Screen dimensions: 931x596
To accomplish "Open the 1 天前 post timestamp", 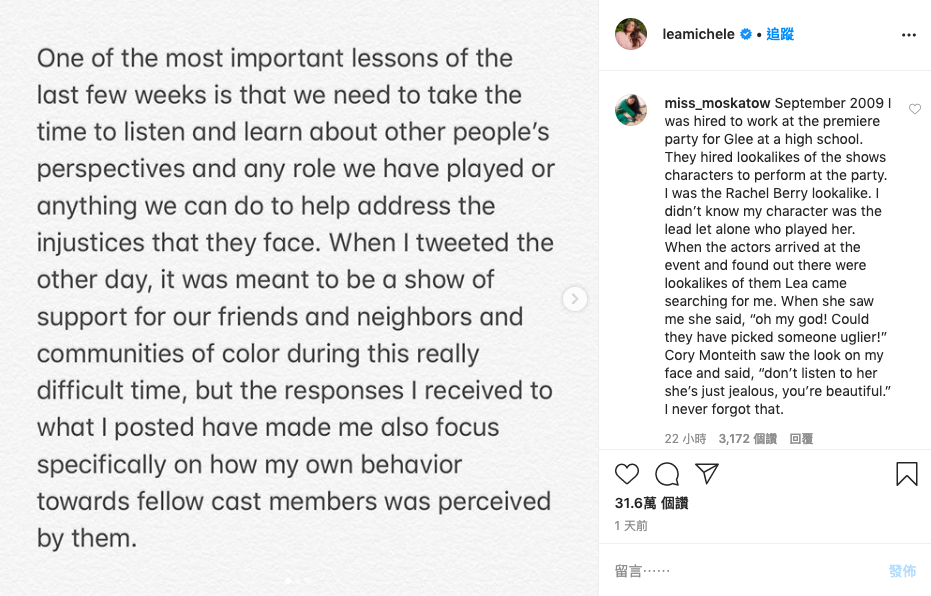I will click(631, 525).
